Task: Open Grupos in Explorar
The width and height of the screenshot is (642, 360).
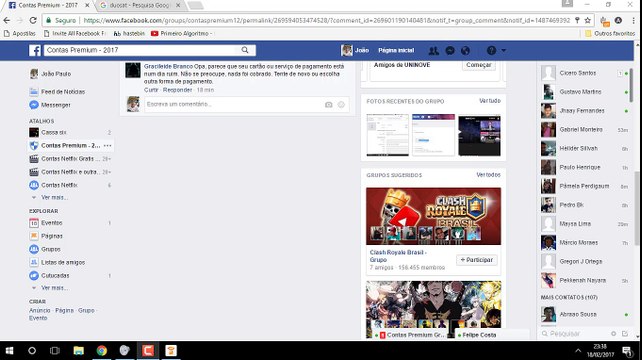Action: (50, 249)
